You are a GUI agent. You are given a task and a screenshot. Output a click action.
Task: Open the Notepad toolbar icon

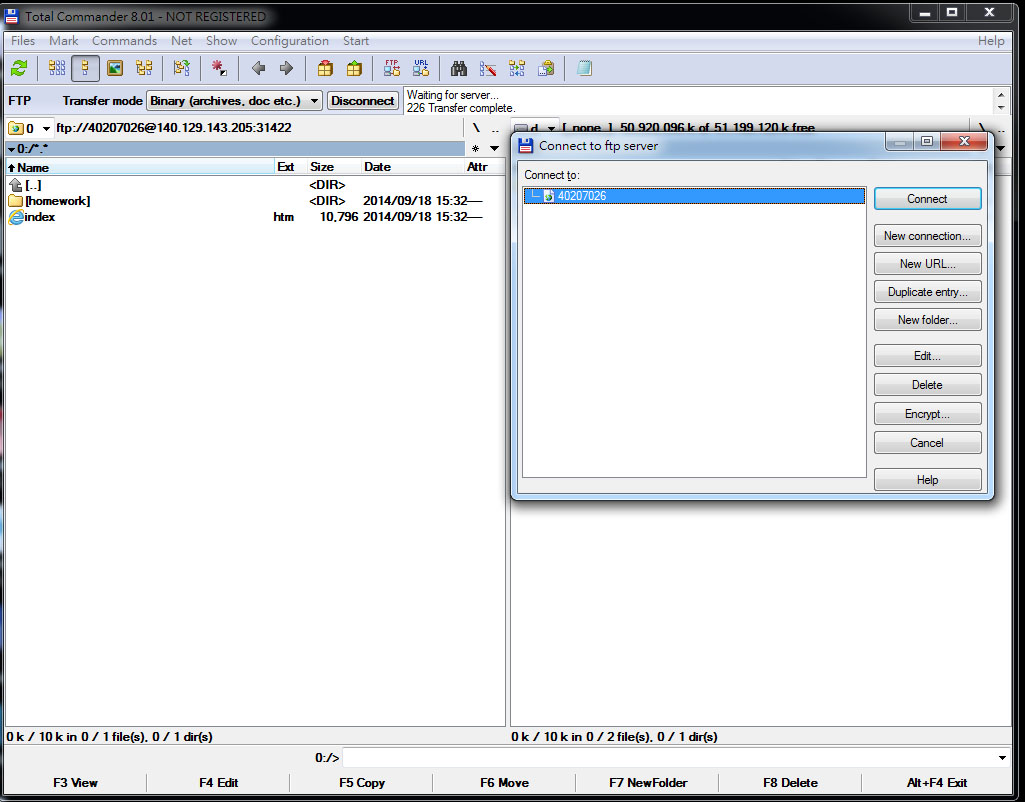(x=584, y=68)
